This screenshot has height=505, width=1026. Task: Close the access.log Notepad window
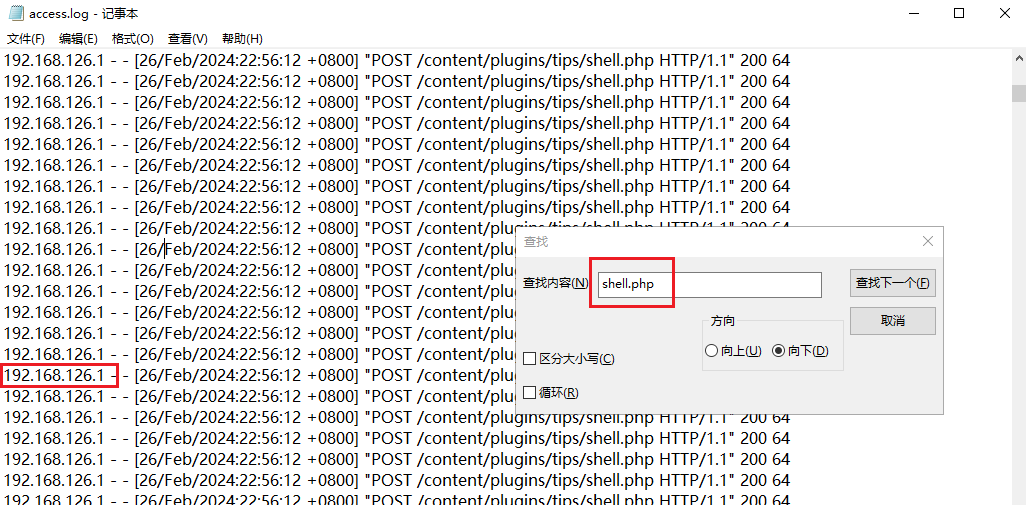[1004, 14]
